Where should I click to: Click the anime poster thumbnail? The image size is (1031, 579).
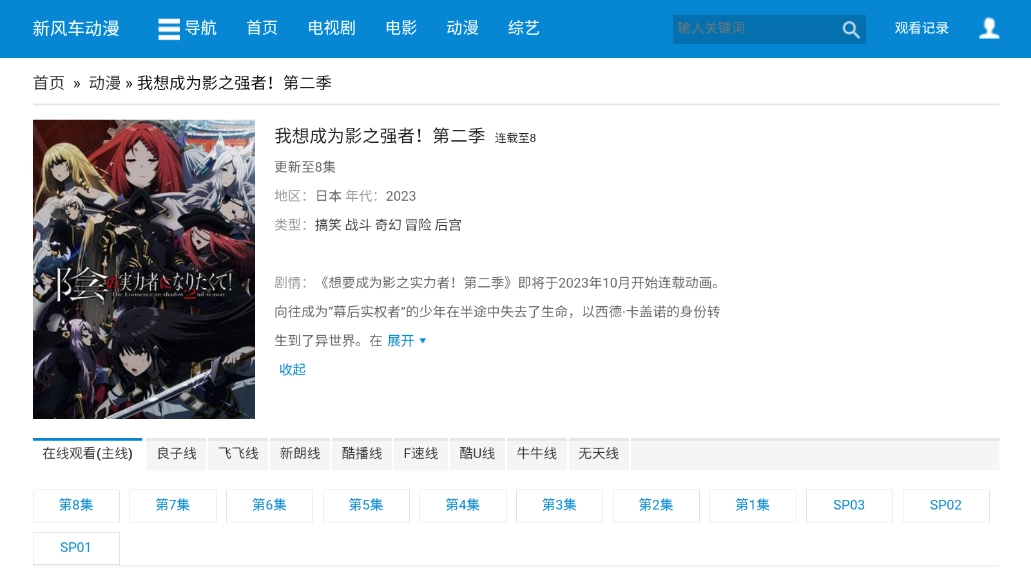[x=144, y=269]
